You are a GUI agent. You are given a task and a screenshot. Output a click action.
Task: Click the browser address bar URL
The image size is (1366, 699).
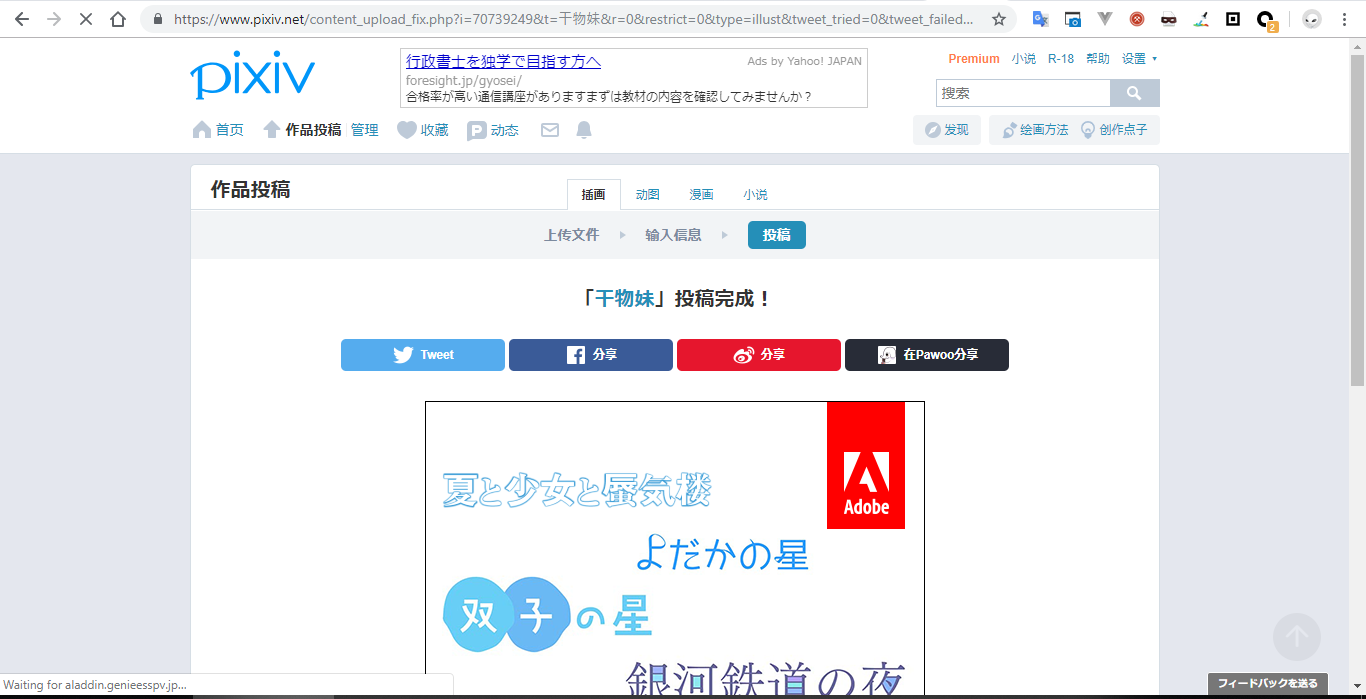tap(573, 19)
